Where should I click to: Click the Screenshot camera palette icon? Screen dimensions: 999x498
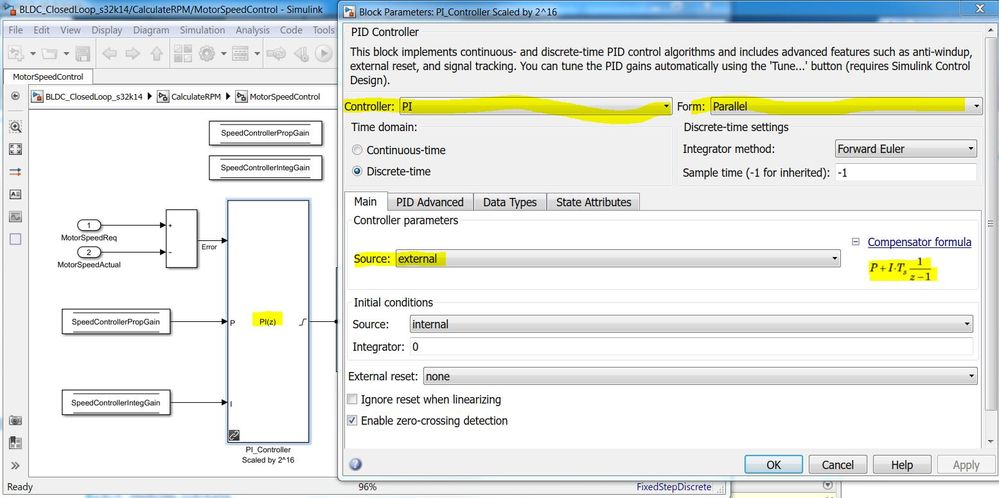click(x=15, y=420)
